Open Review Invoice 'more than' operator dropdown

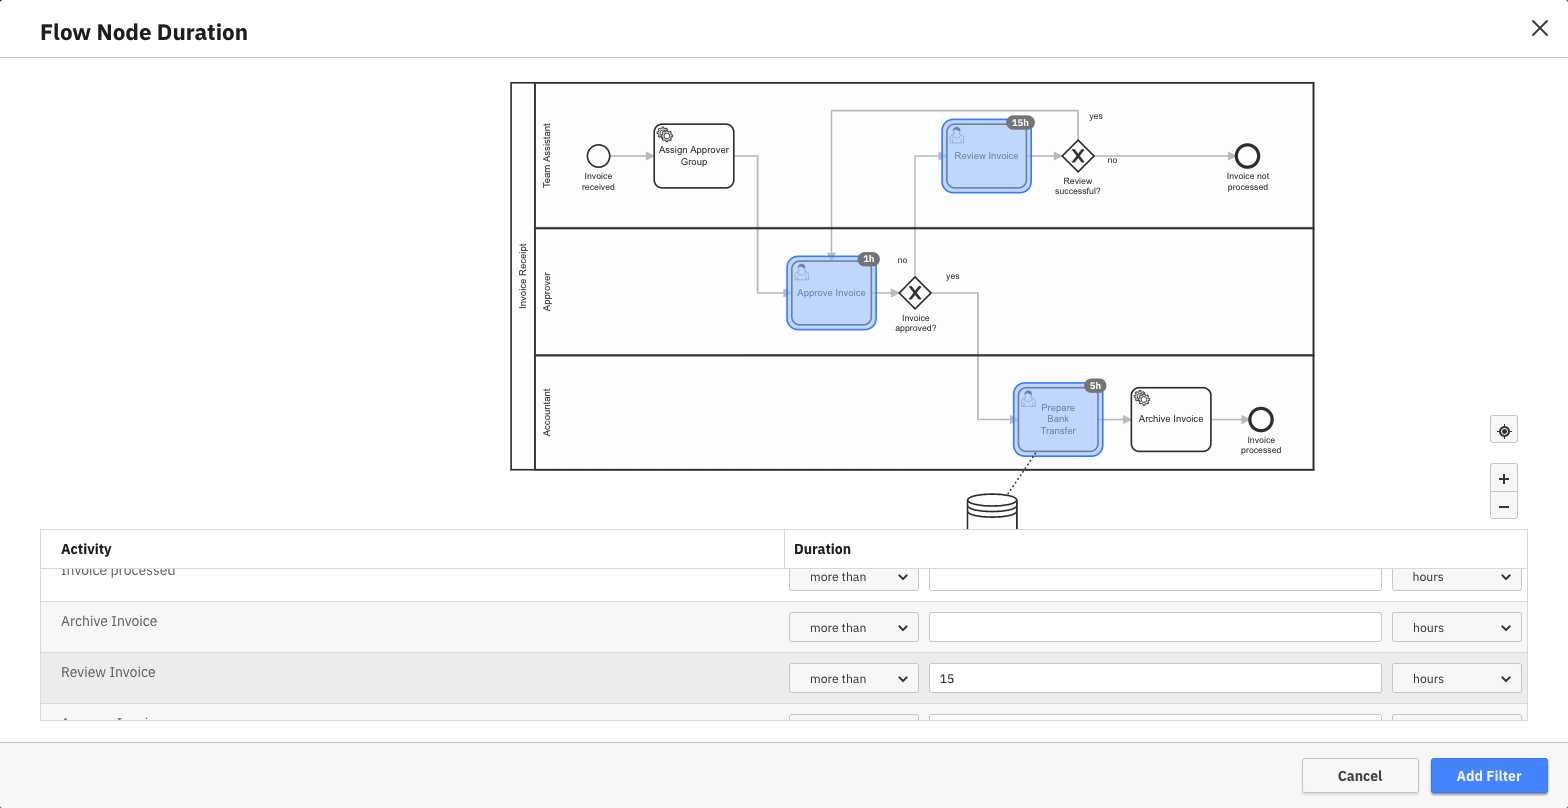tap(853, 679)
